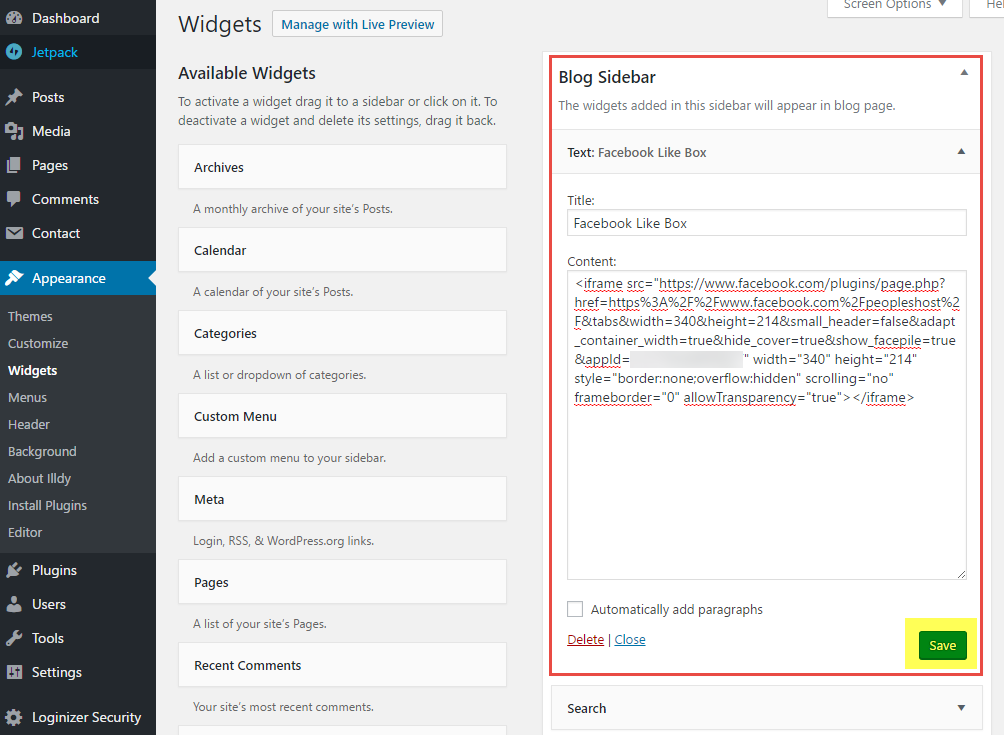Open the Settings menu
The height and width of the screenshot is (735, 1004).
pos(78,672)
